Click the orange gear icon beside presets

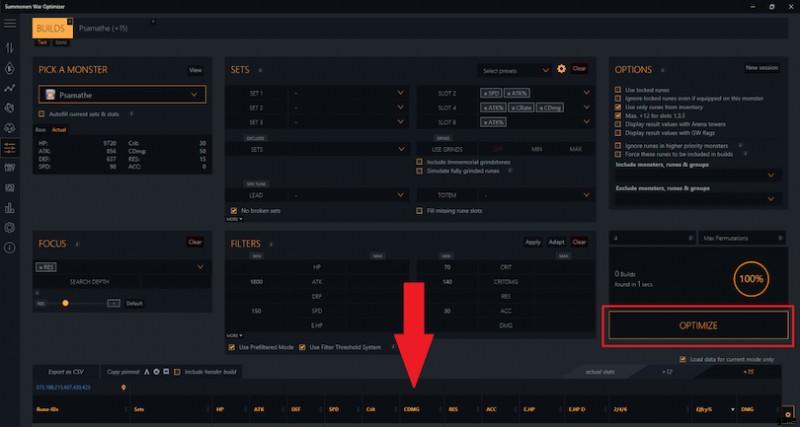point(561,69)
